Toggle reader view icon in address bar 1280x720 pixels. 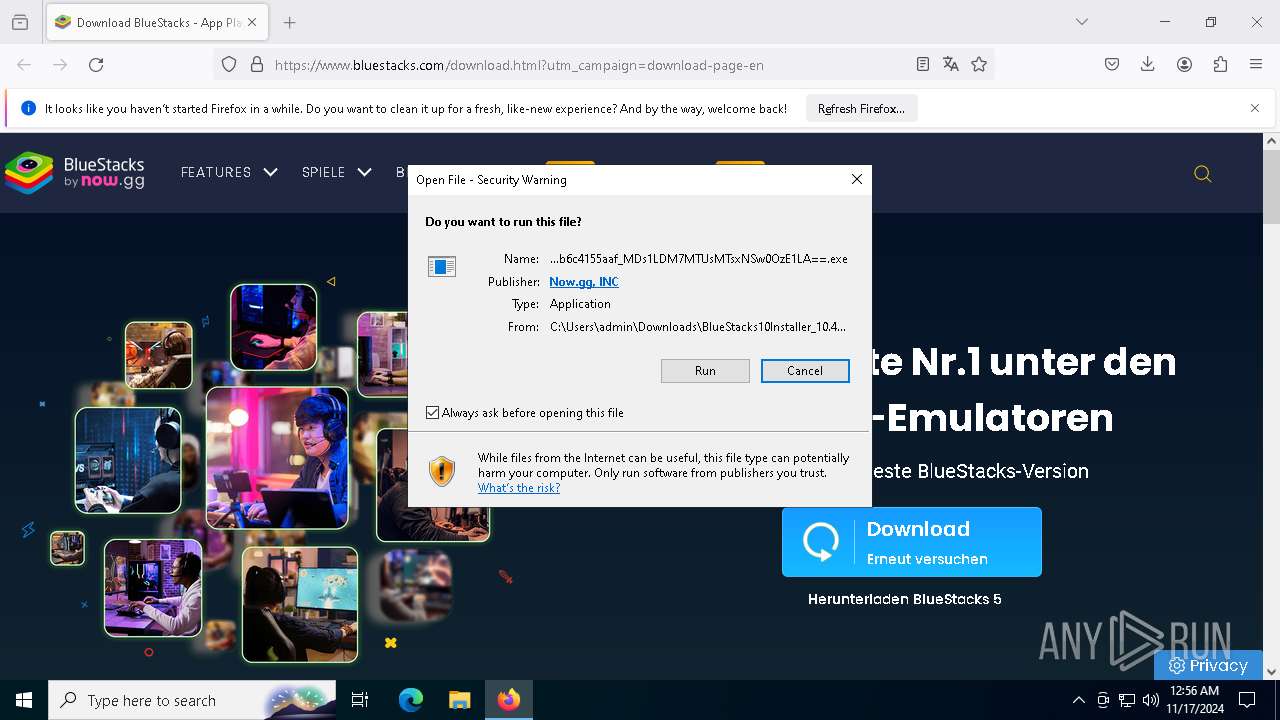(923, 65)
